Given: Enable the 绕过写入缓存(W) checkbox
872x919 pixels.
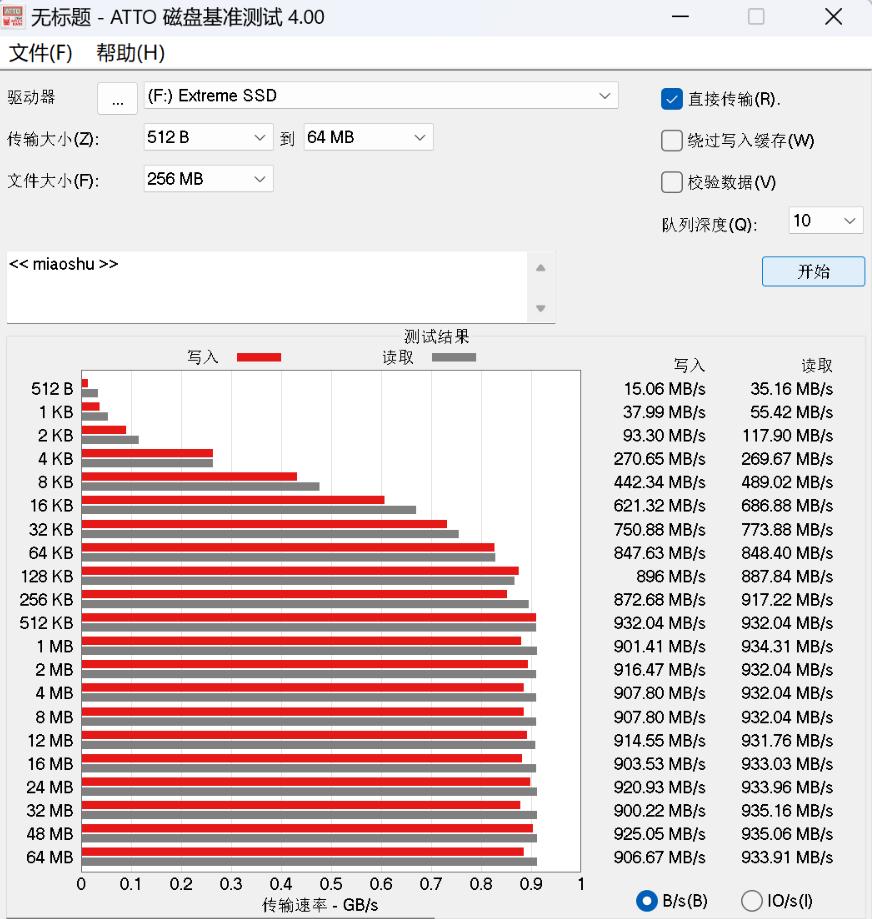Looking at the screenshot, I should 671,140.
